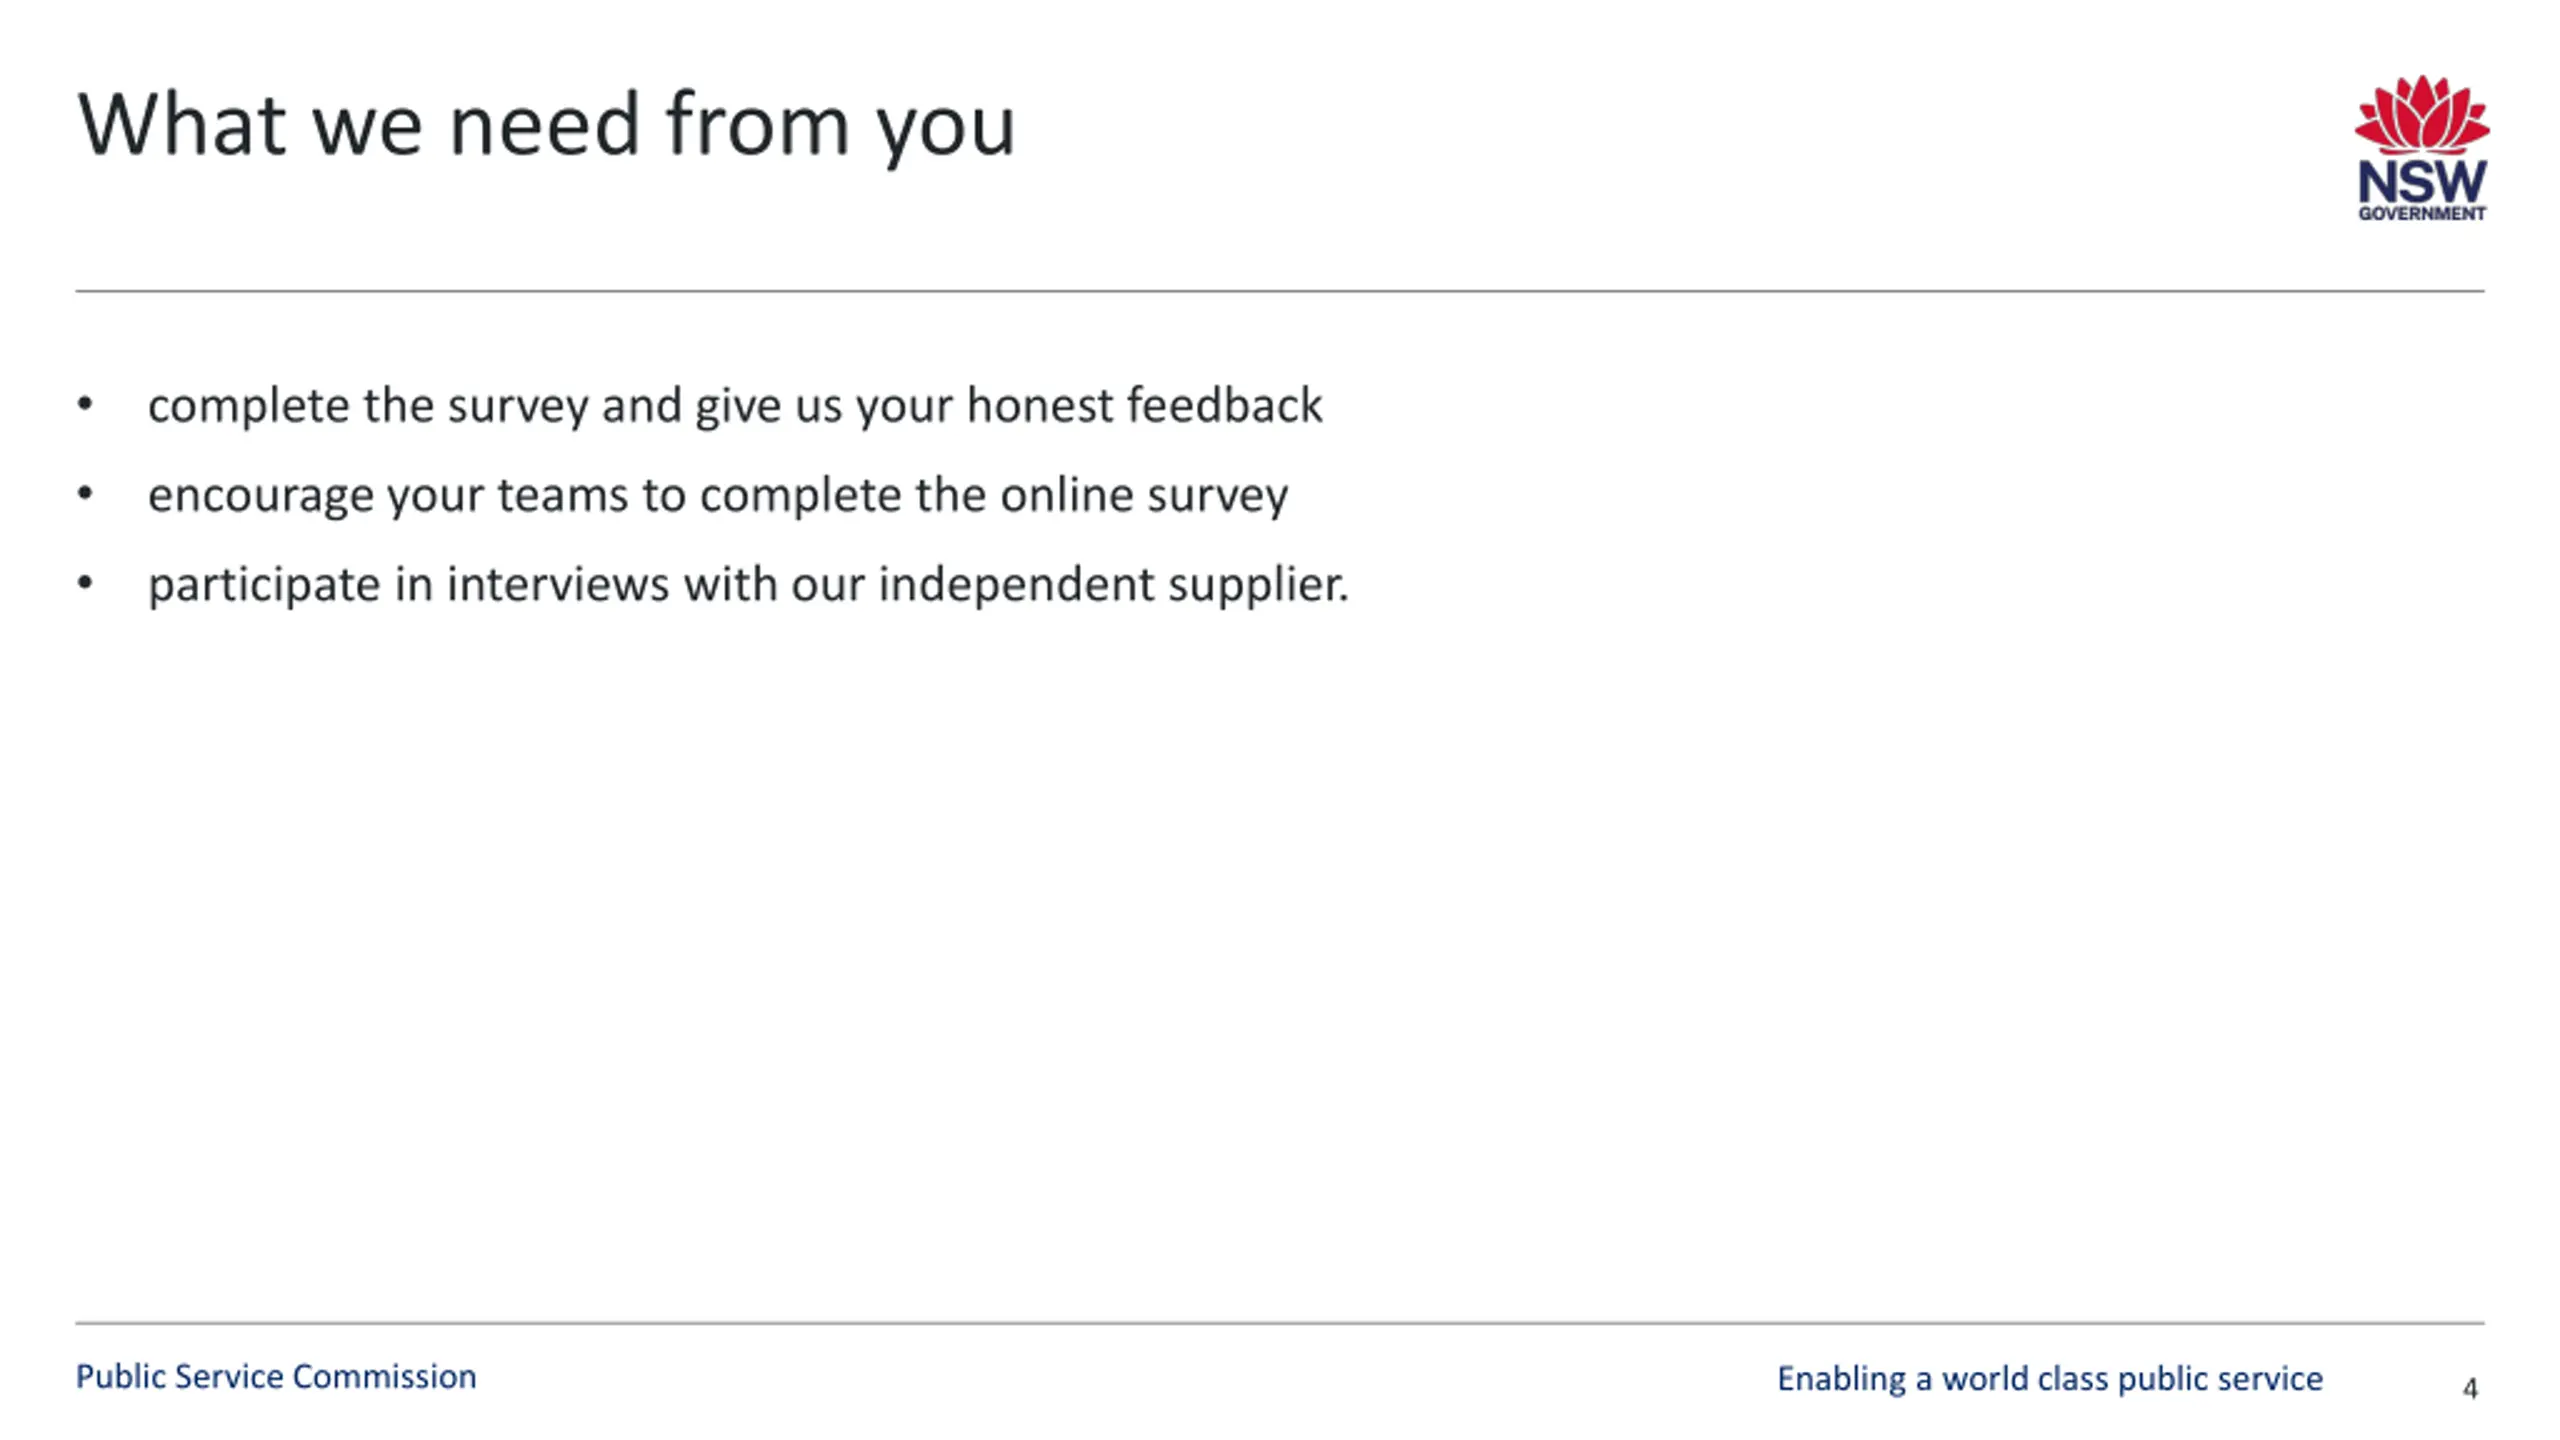Click 'Enabling a world class public service' tagline

(x=2050, y=1379)
